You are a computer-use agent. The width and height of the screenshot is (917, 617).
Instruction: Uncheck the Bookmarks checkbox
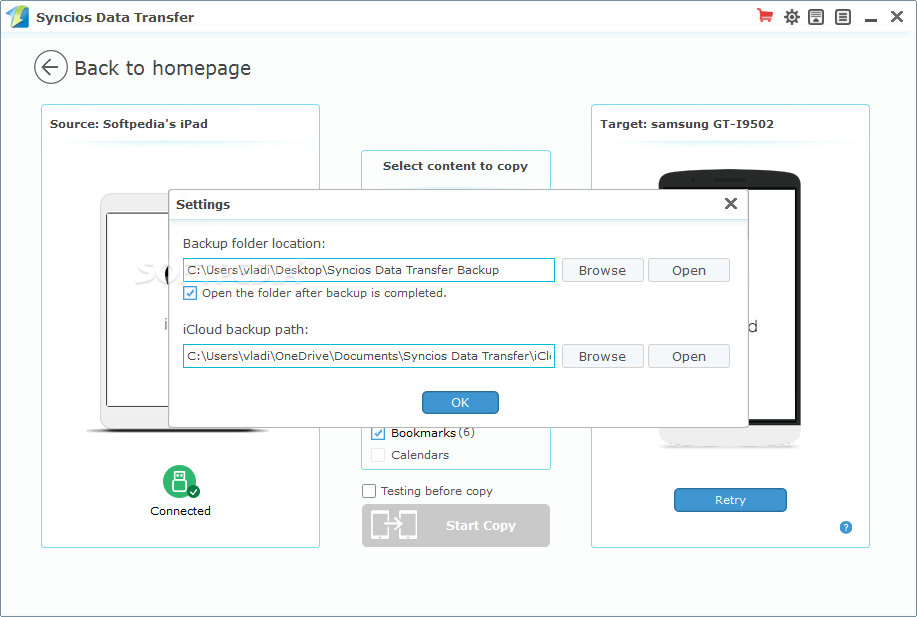pos(378,433)
